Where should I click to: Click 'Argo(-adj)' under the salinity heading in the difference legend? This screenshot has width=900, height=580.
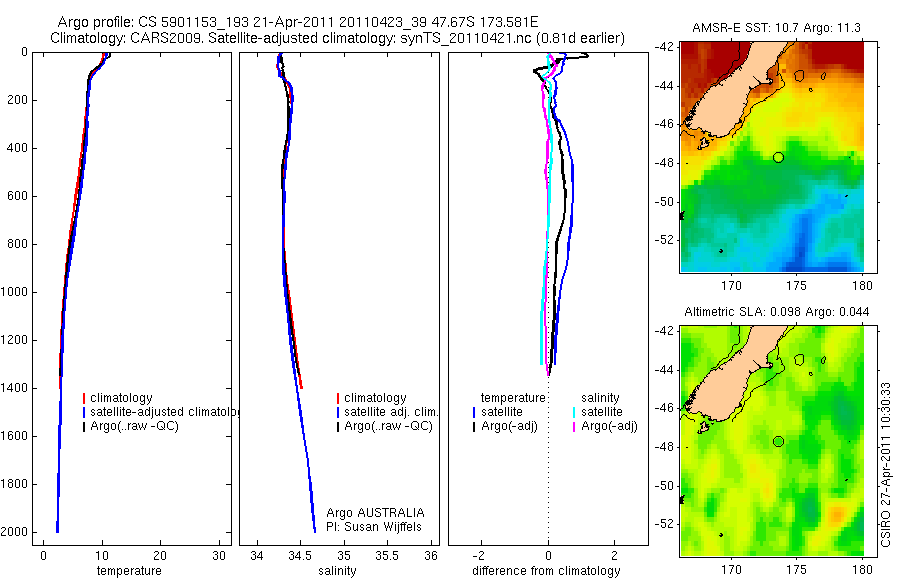pos(609,426)
